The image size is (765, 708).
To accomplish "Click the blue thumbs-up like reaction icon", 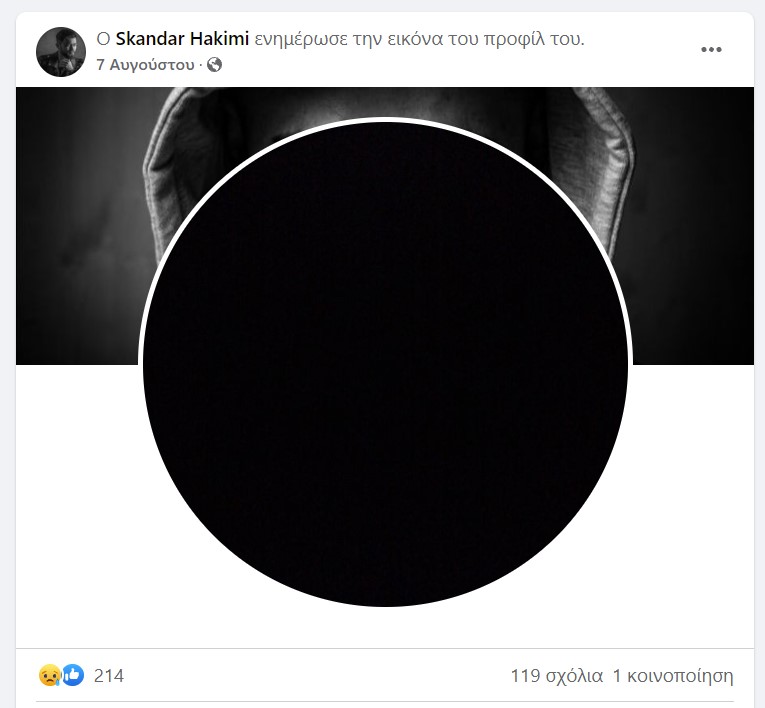I will pos(73,675).
